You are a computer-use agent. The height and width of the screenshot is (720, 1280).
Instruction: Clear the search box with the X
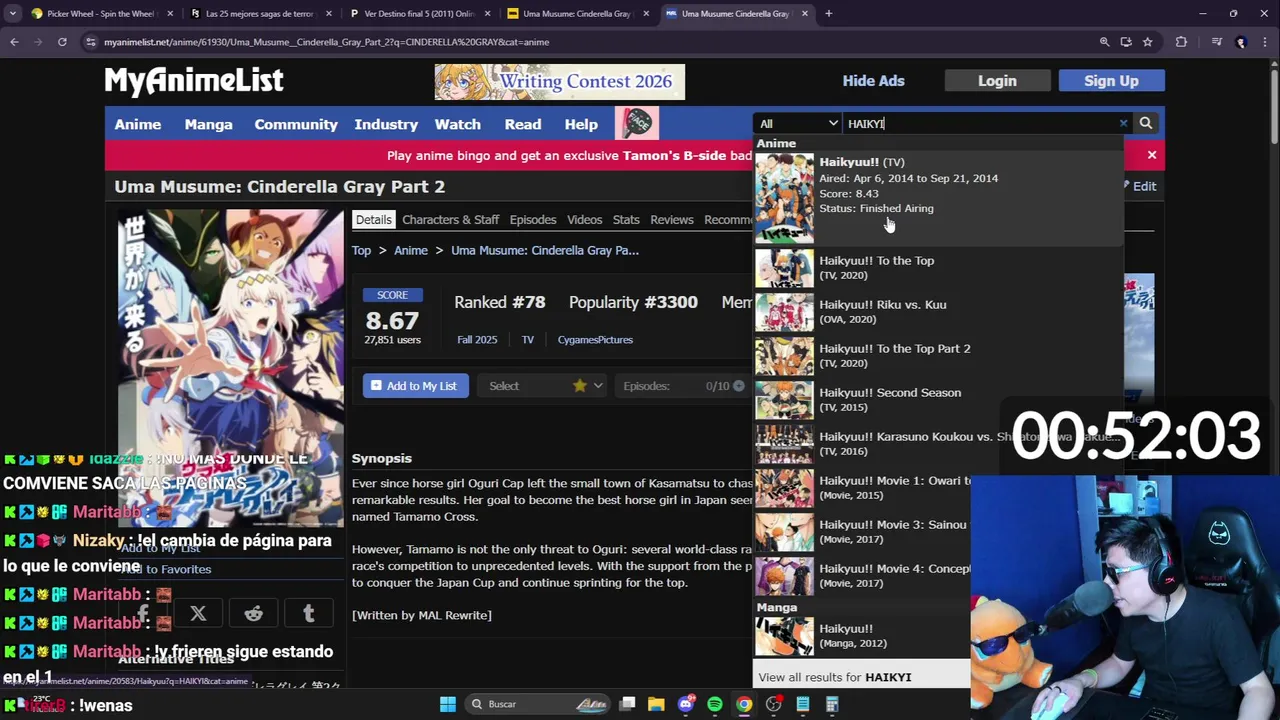point(1123,124)
